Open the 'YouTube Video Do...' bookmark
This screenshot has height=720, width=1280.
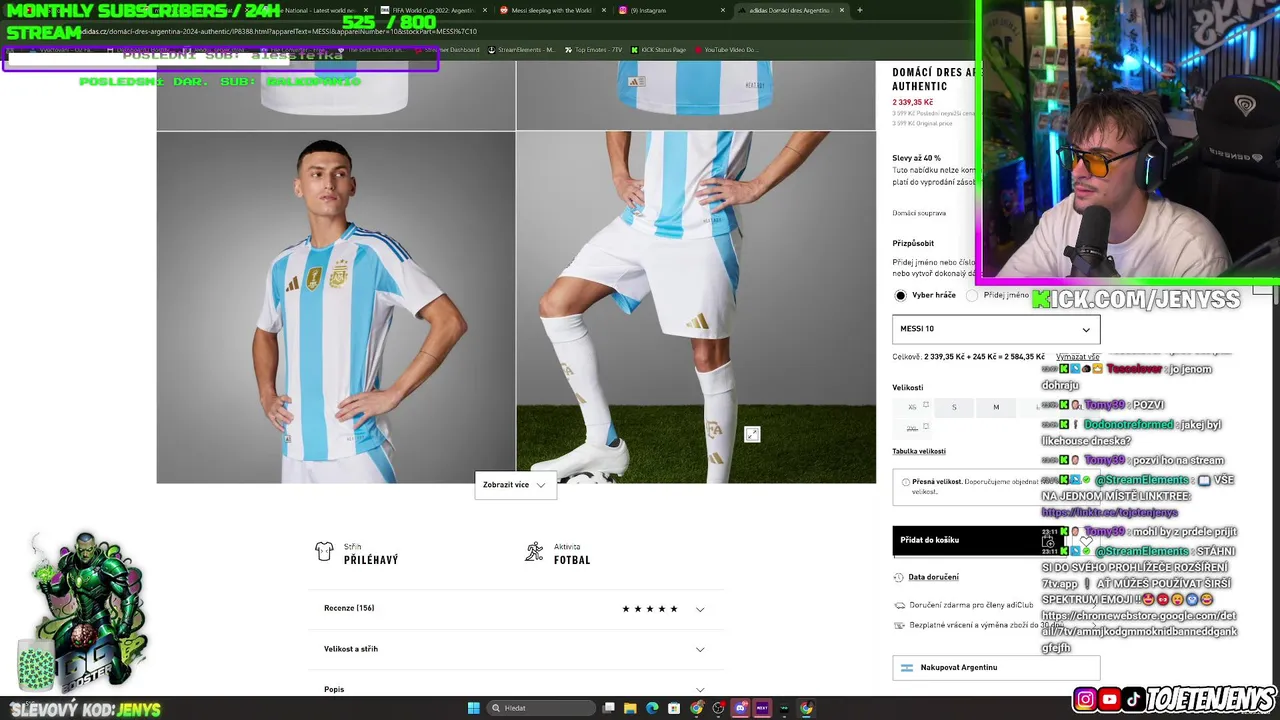[726, 49]
